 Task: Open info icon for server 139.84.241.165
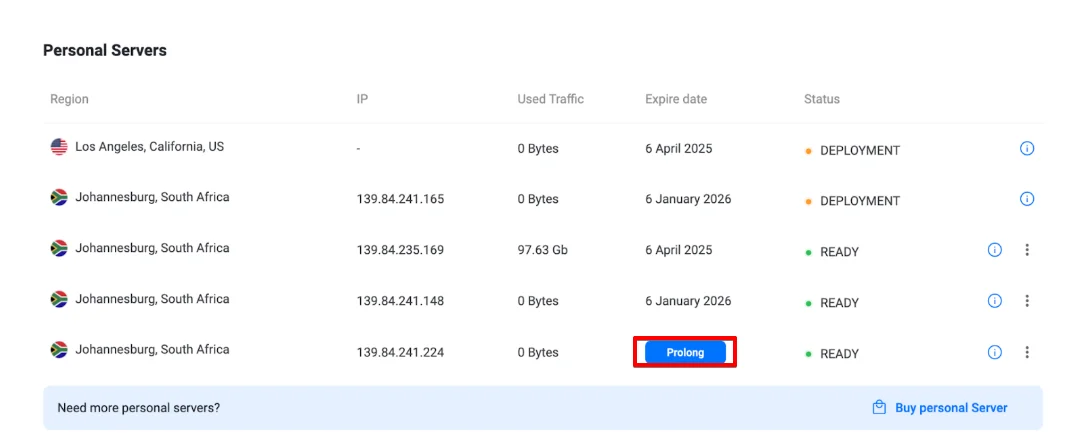(1026, 199)
